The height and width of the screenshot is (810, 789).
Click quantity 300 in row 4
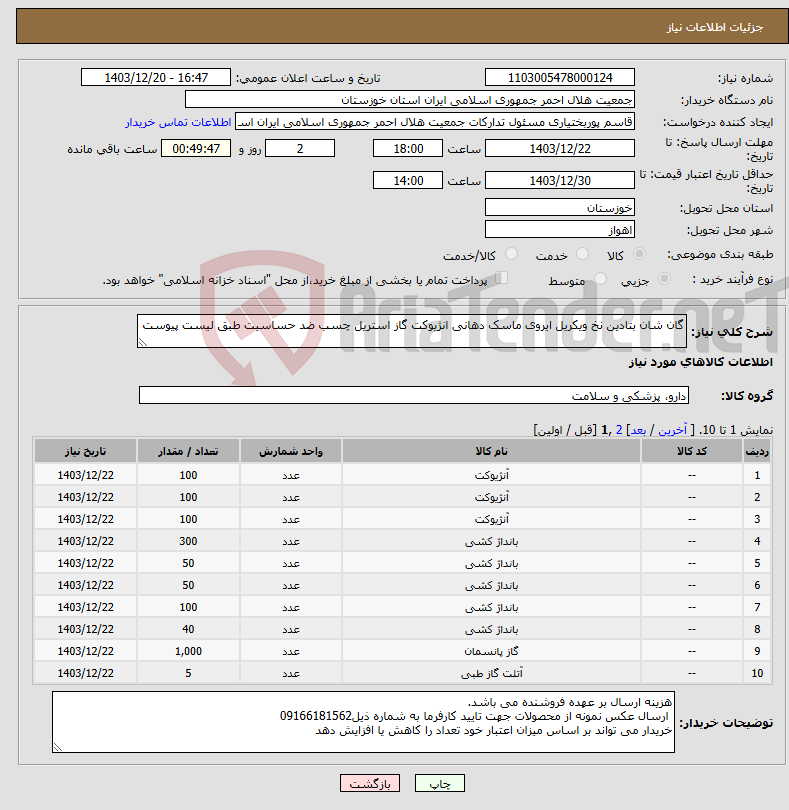[188, 541]
